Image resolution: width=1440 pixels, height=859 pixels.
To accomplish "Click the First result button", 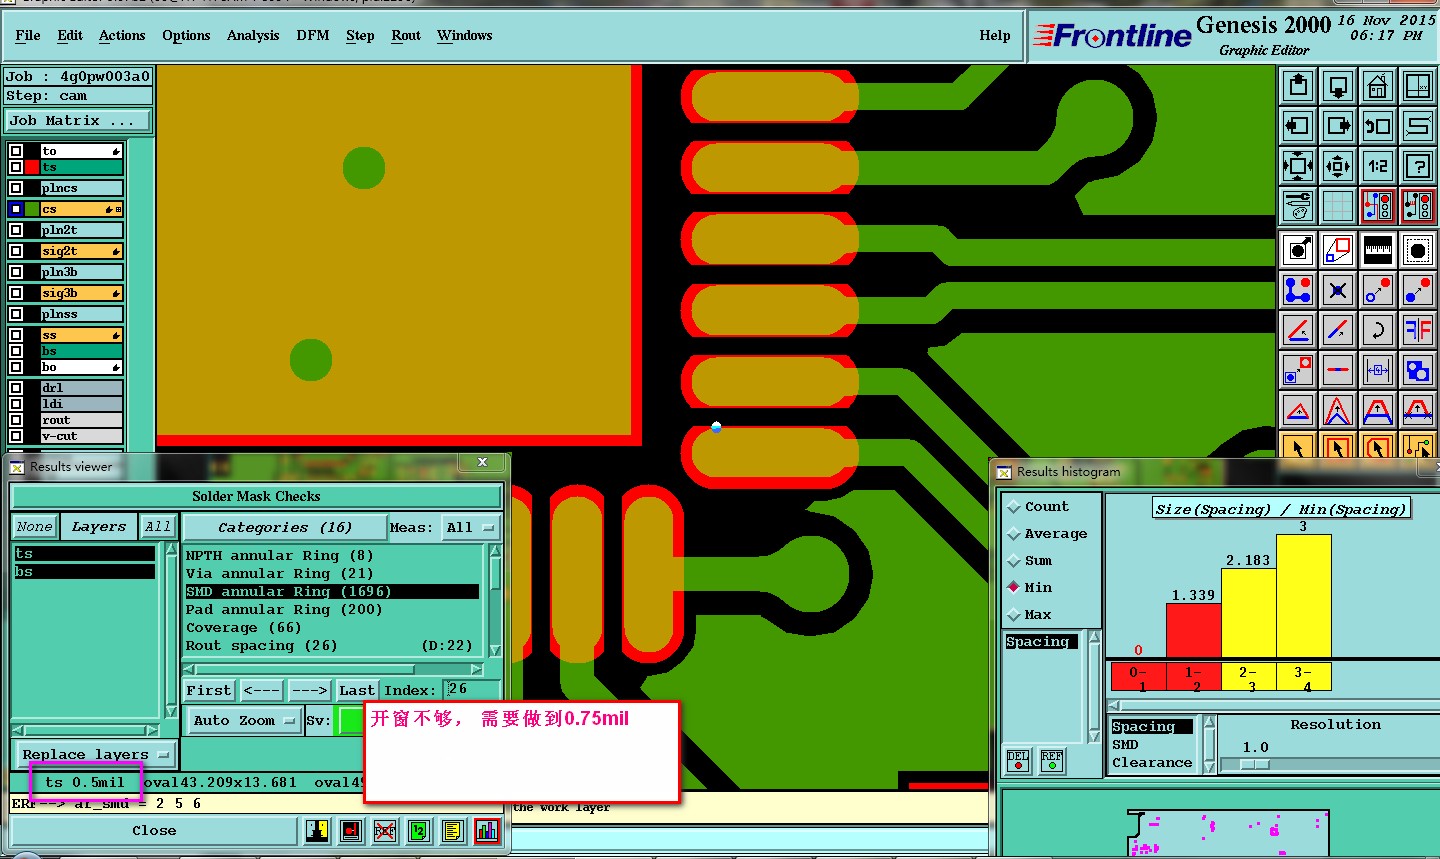I will click(x=209, y=690).
